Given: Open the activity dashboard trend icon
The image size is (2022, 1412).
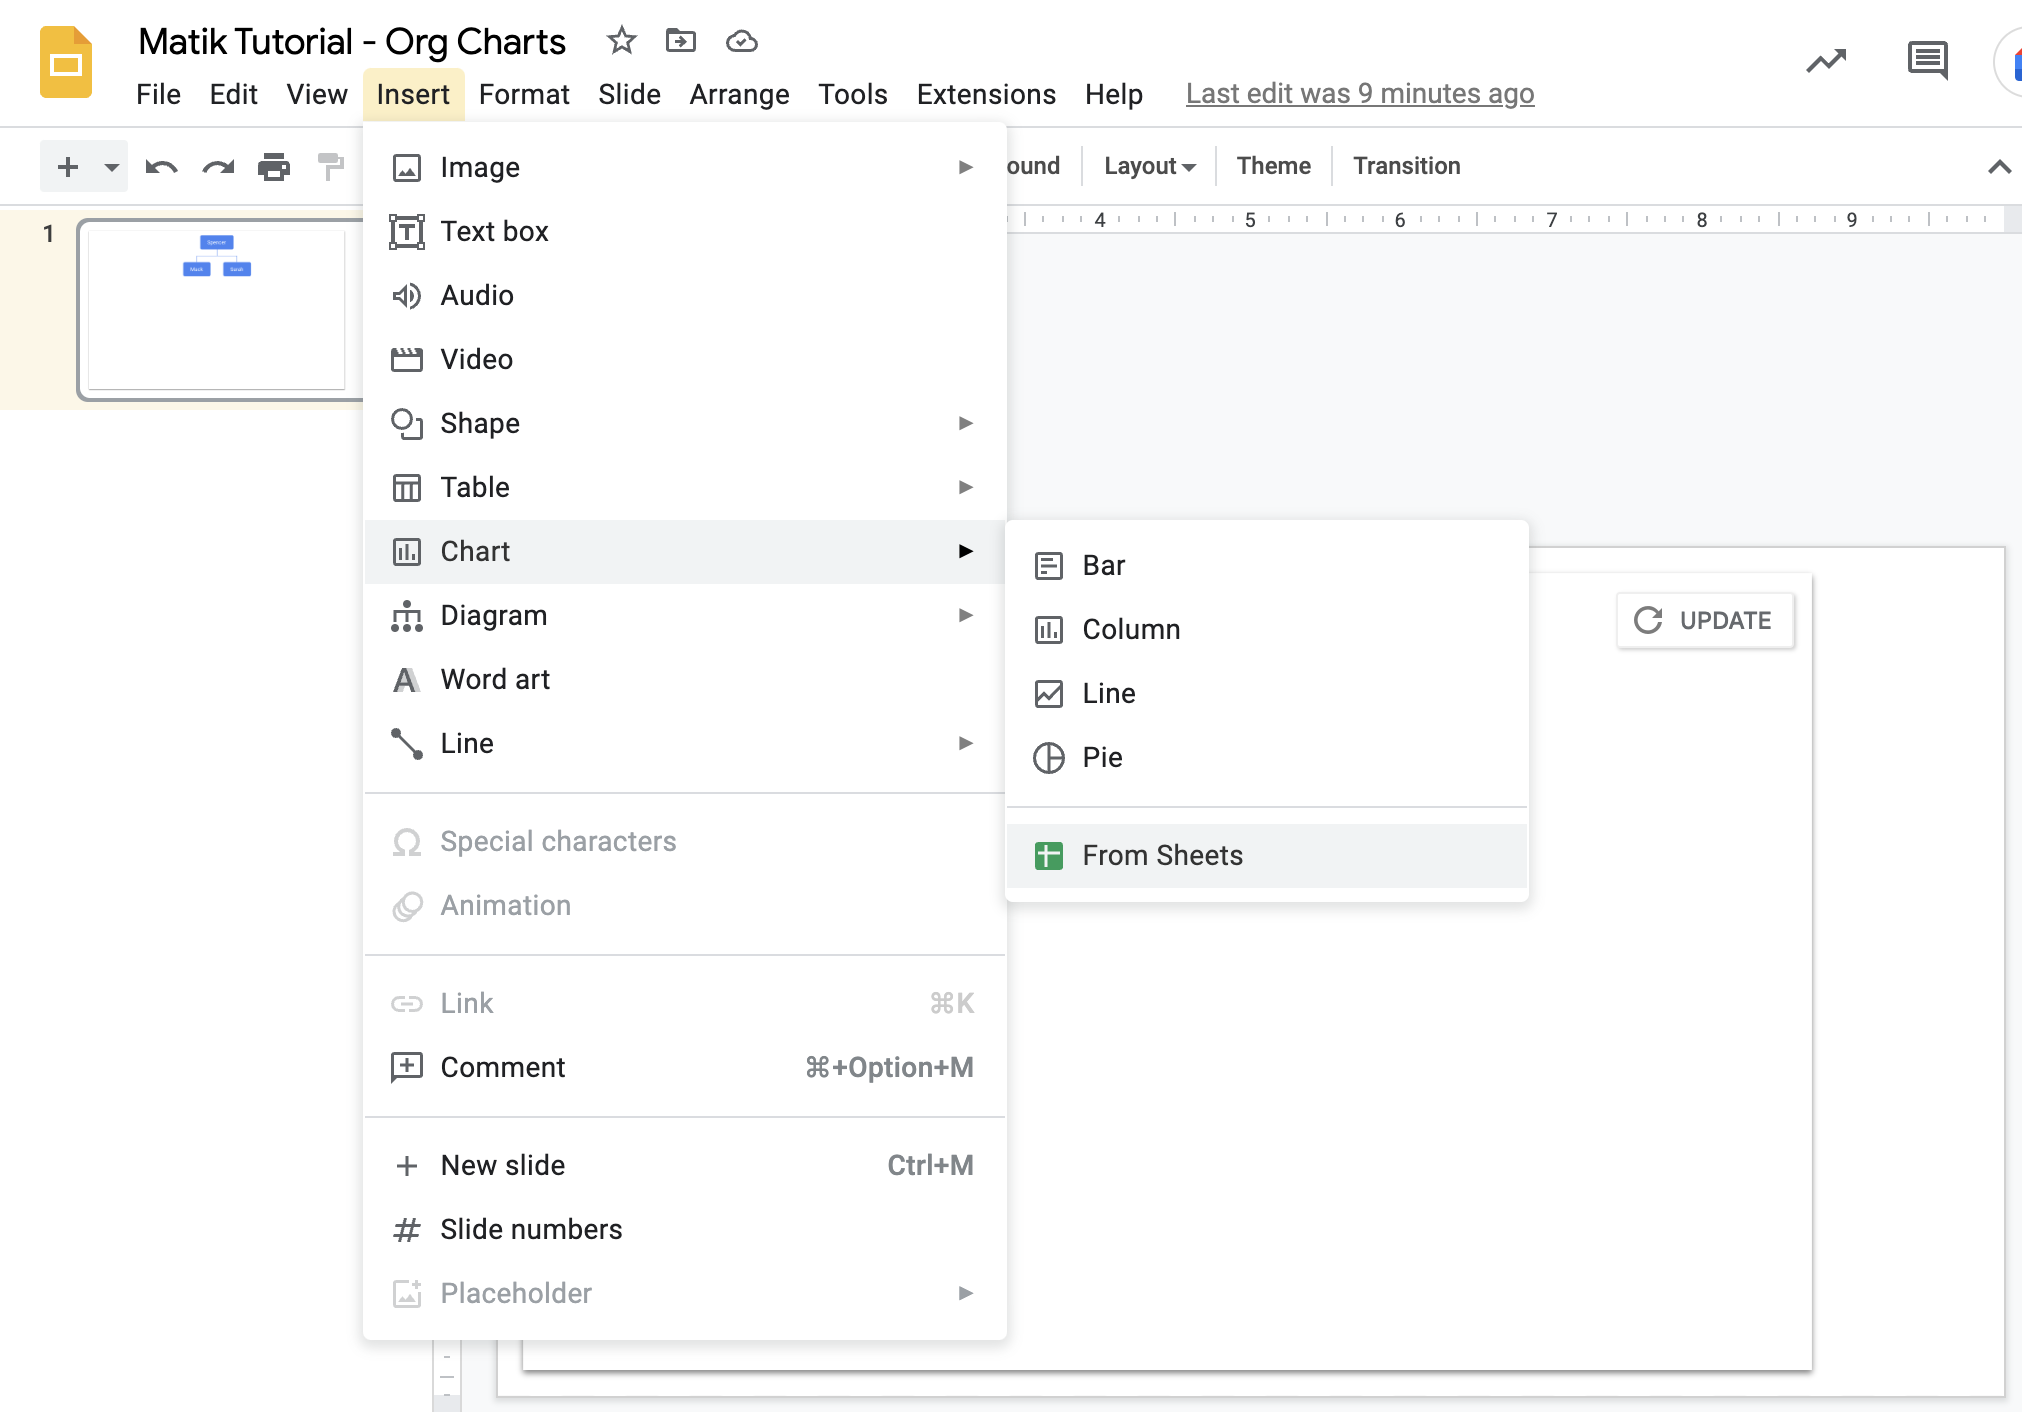Looking at the screenshot, I should [x=1826, y=62].
